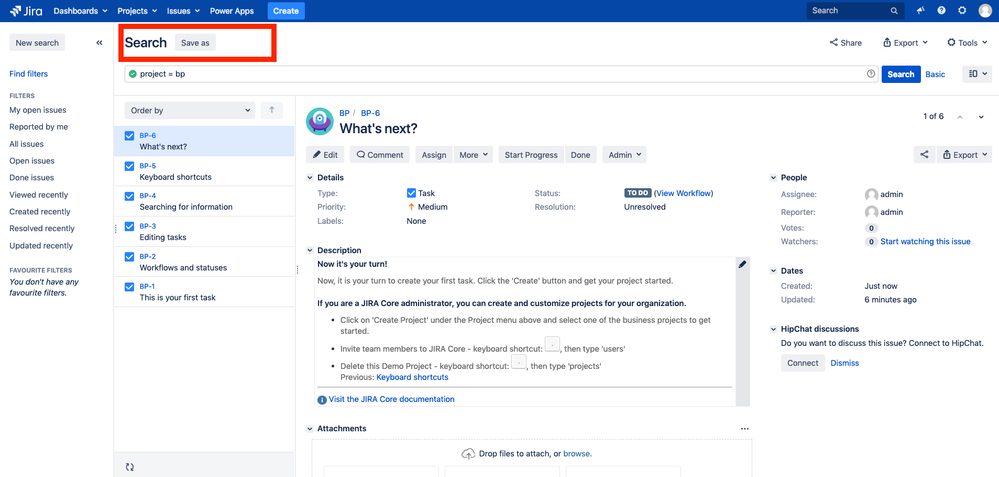
Task: Open Power Apps menu item
Action: coord(232,11)
